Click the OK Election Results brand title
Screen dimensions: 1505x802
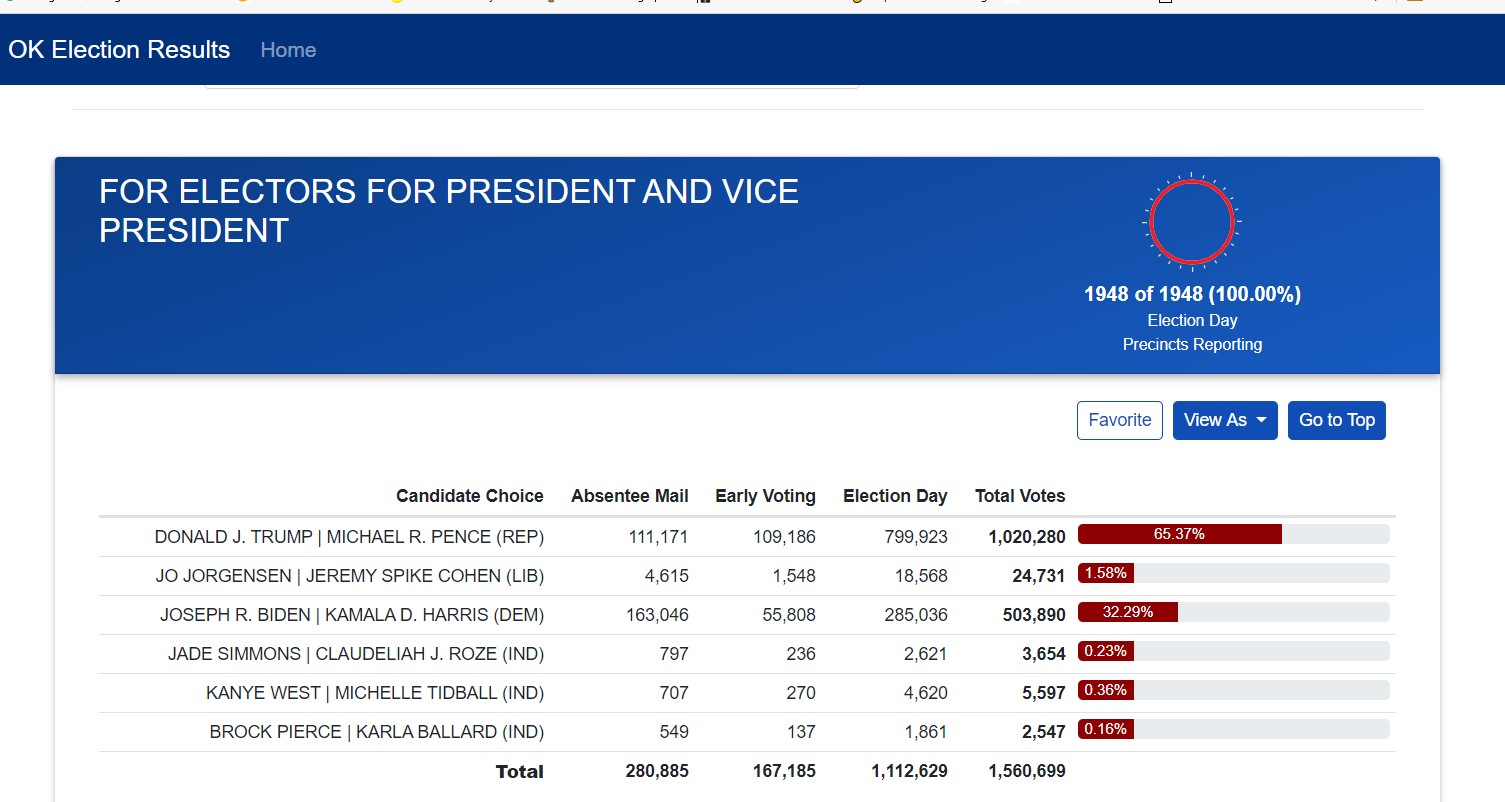(119, 50)
